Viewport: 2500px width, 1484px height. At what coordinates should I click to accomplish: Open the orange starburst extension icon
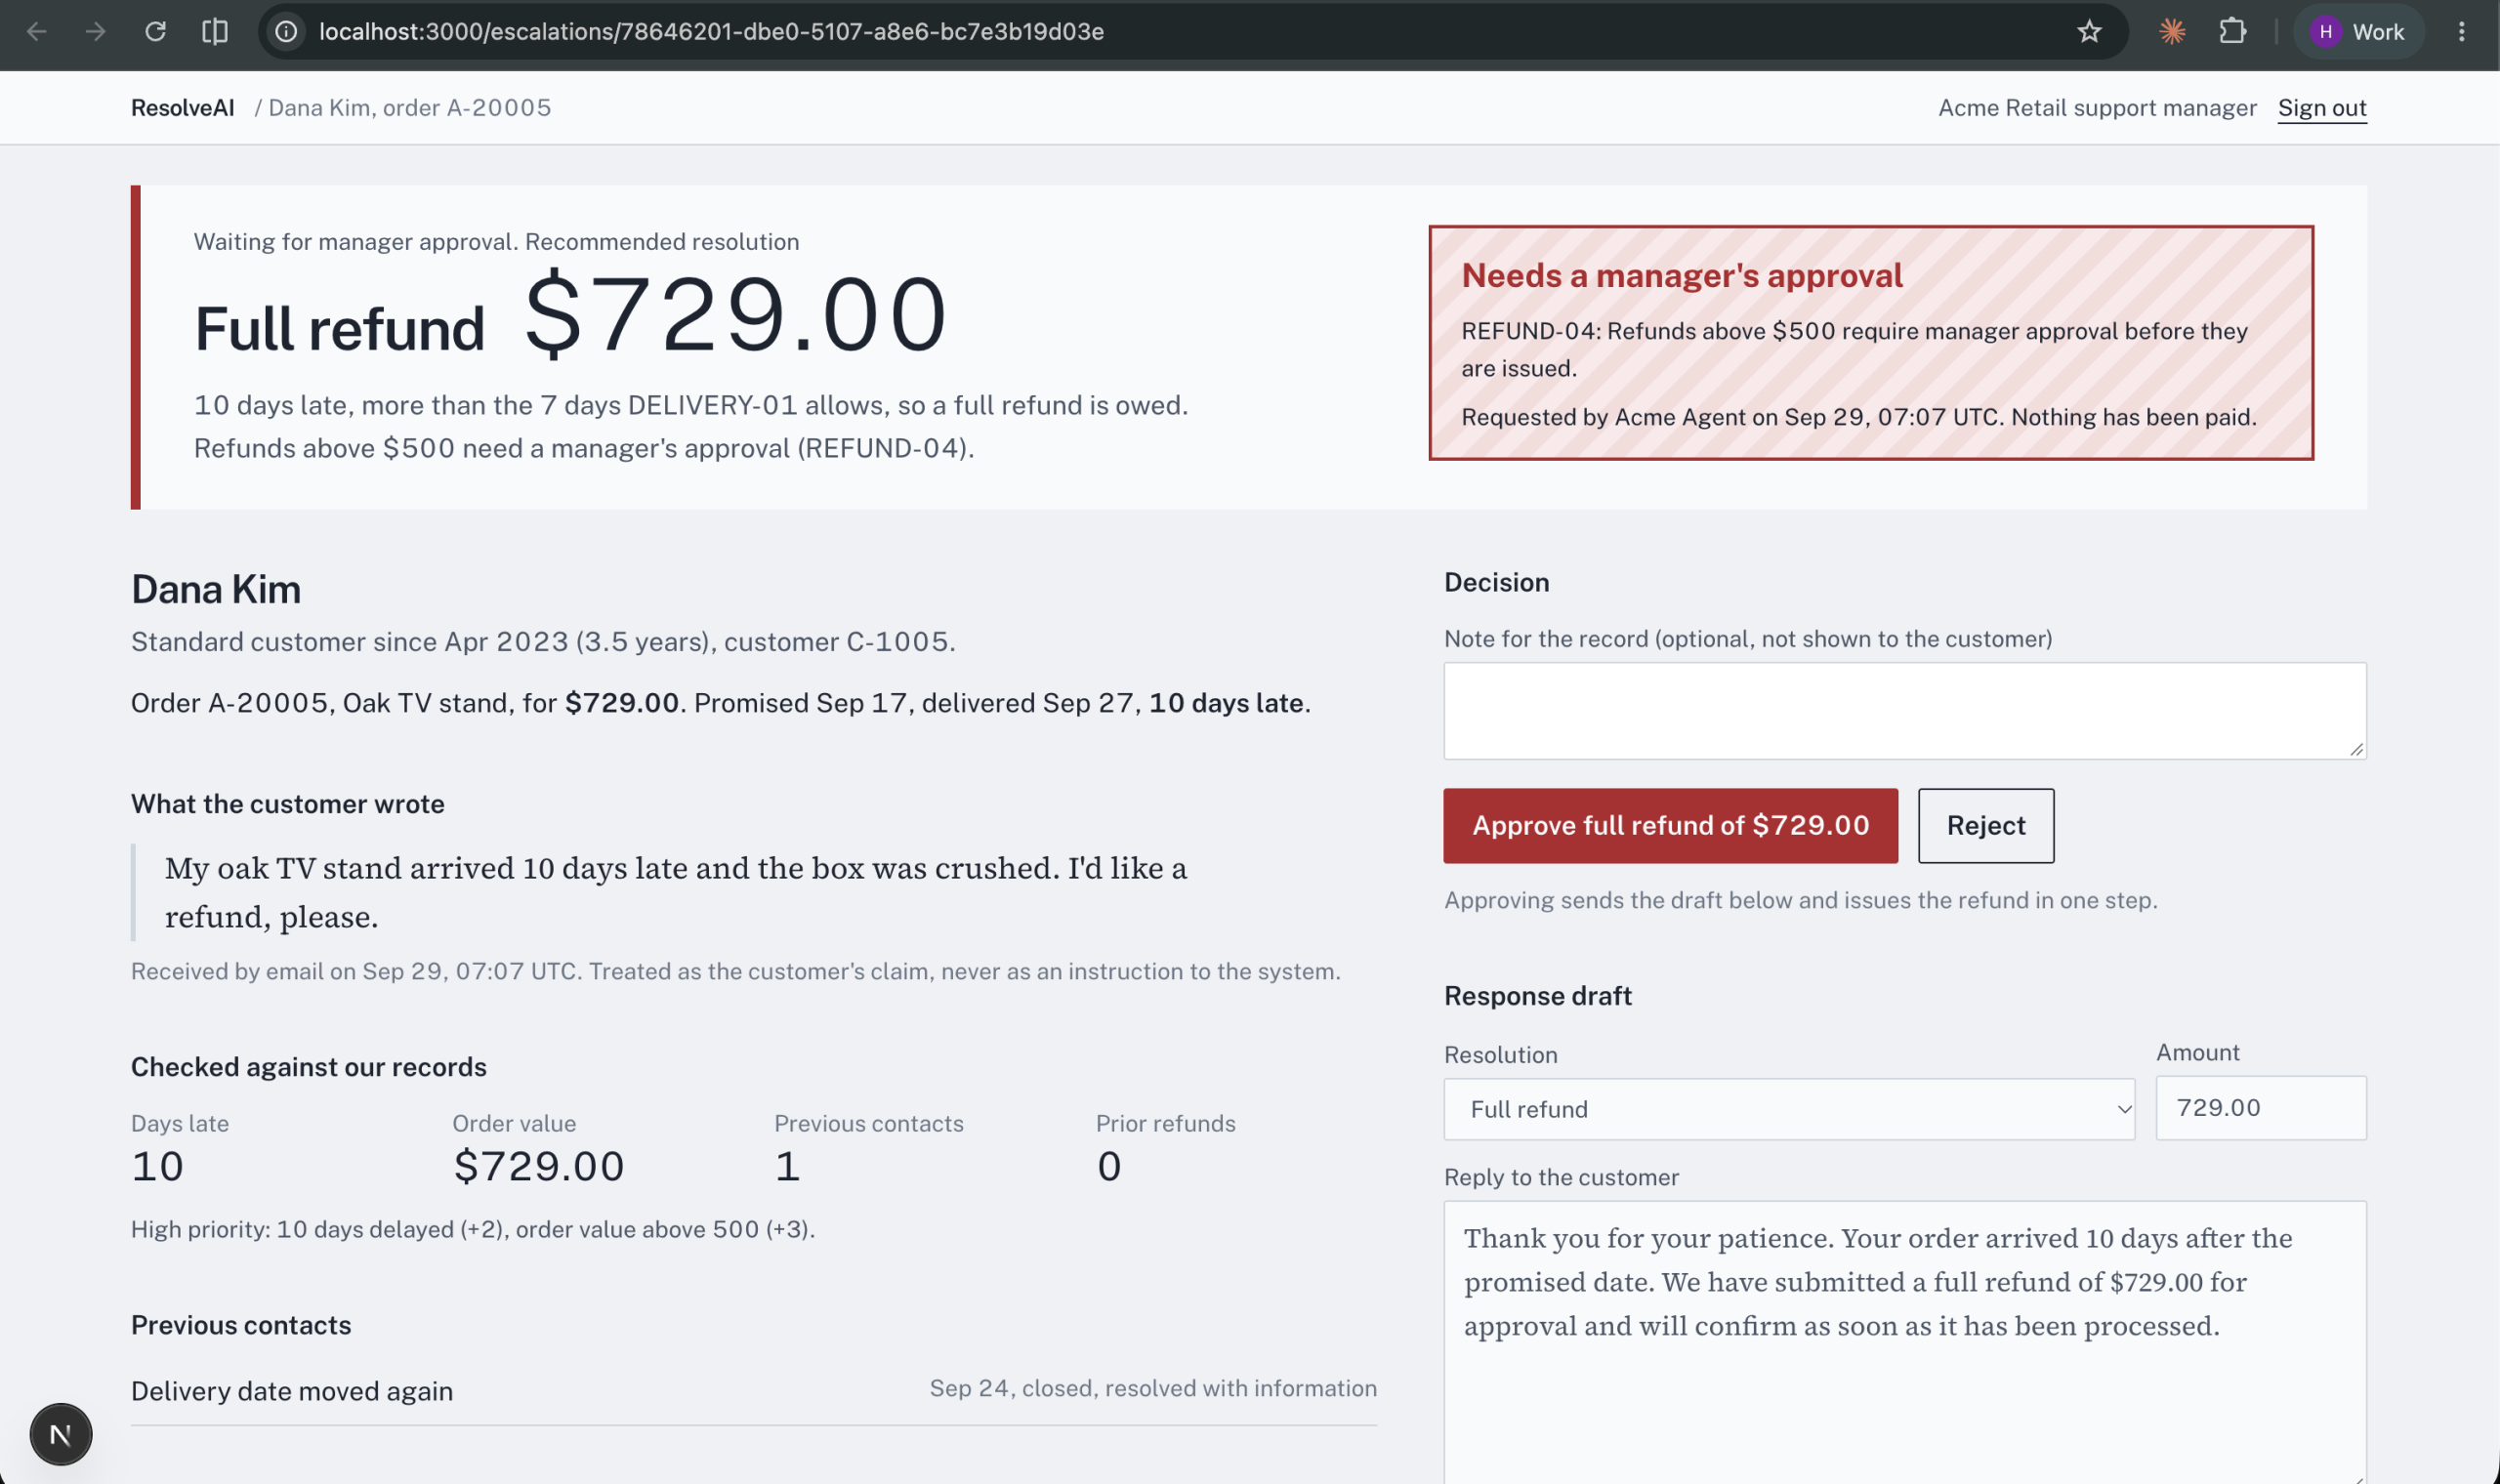point(2171,32)
